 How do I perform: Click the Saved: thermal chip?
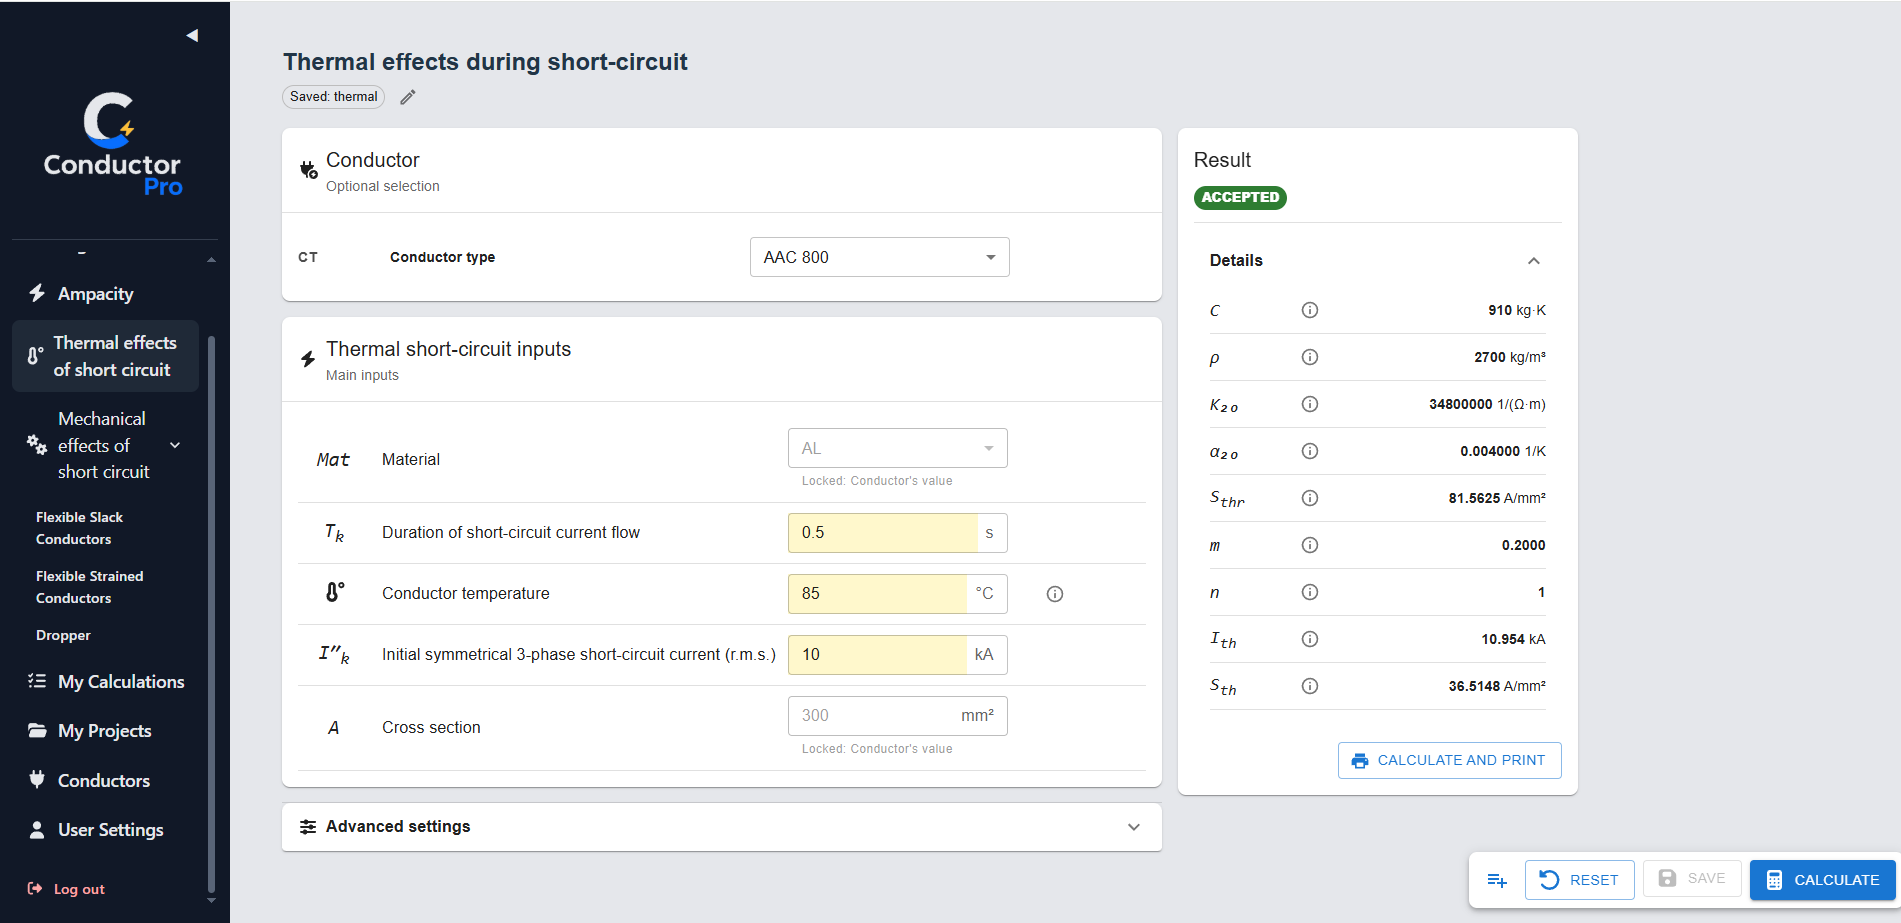pos(334,97)
